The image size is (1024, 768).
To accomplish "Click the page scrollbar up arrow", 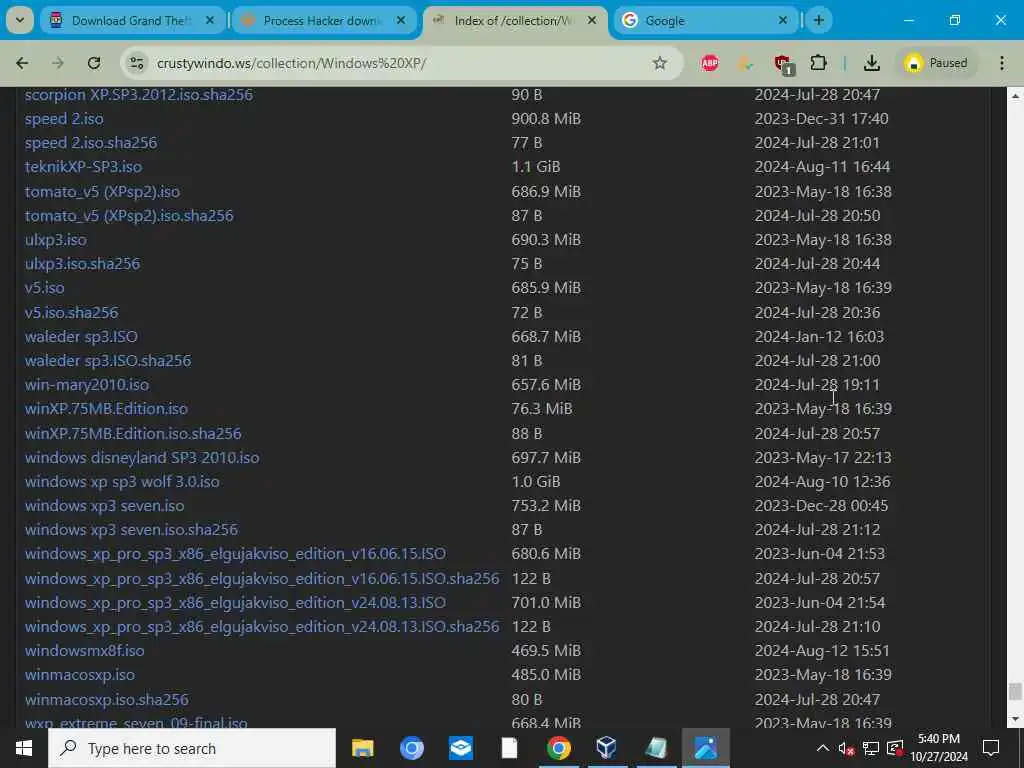I will [x=1015, y=96].
